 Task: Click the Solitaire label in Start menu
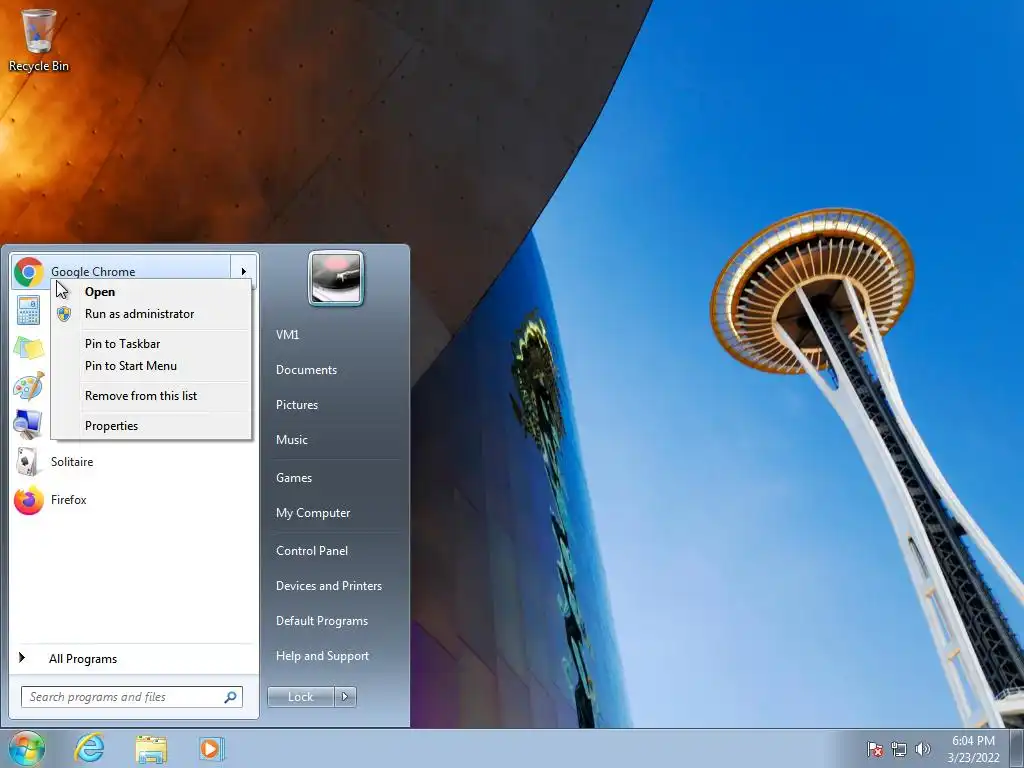coord(72,462)
